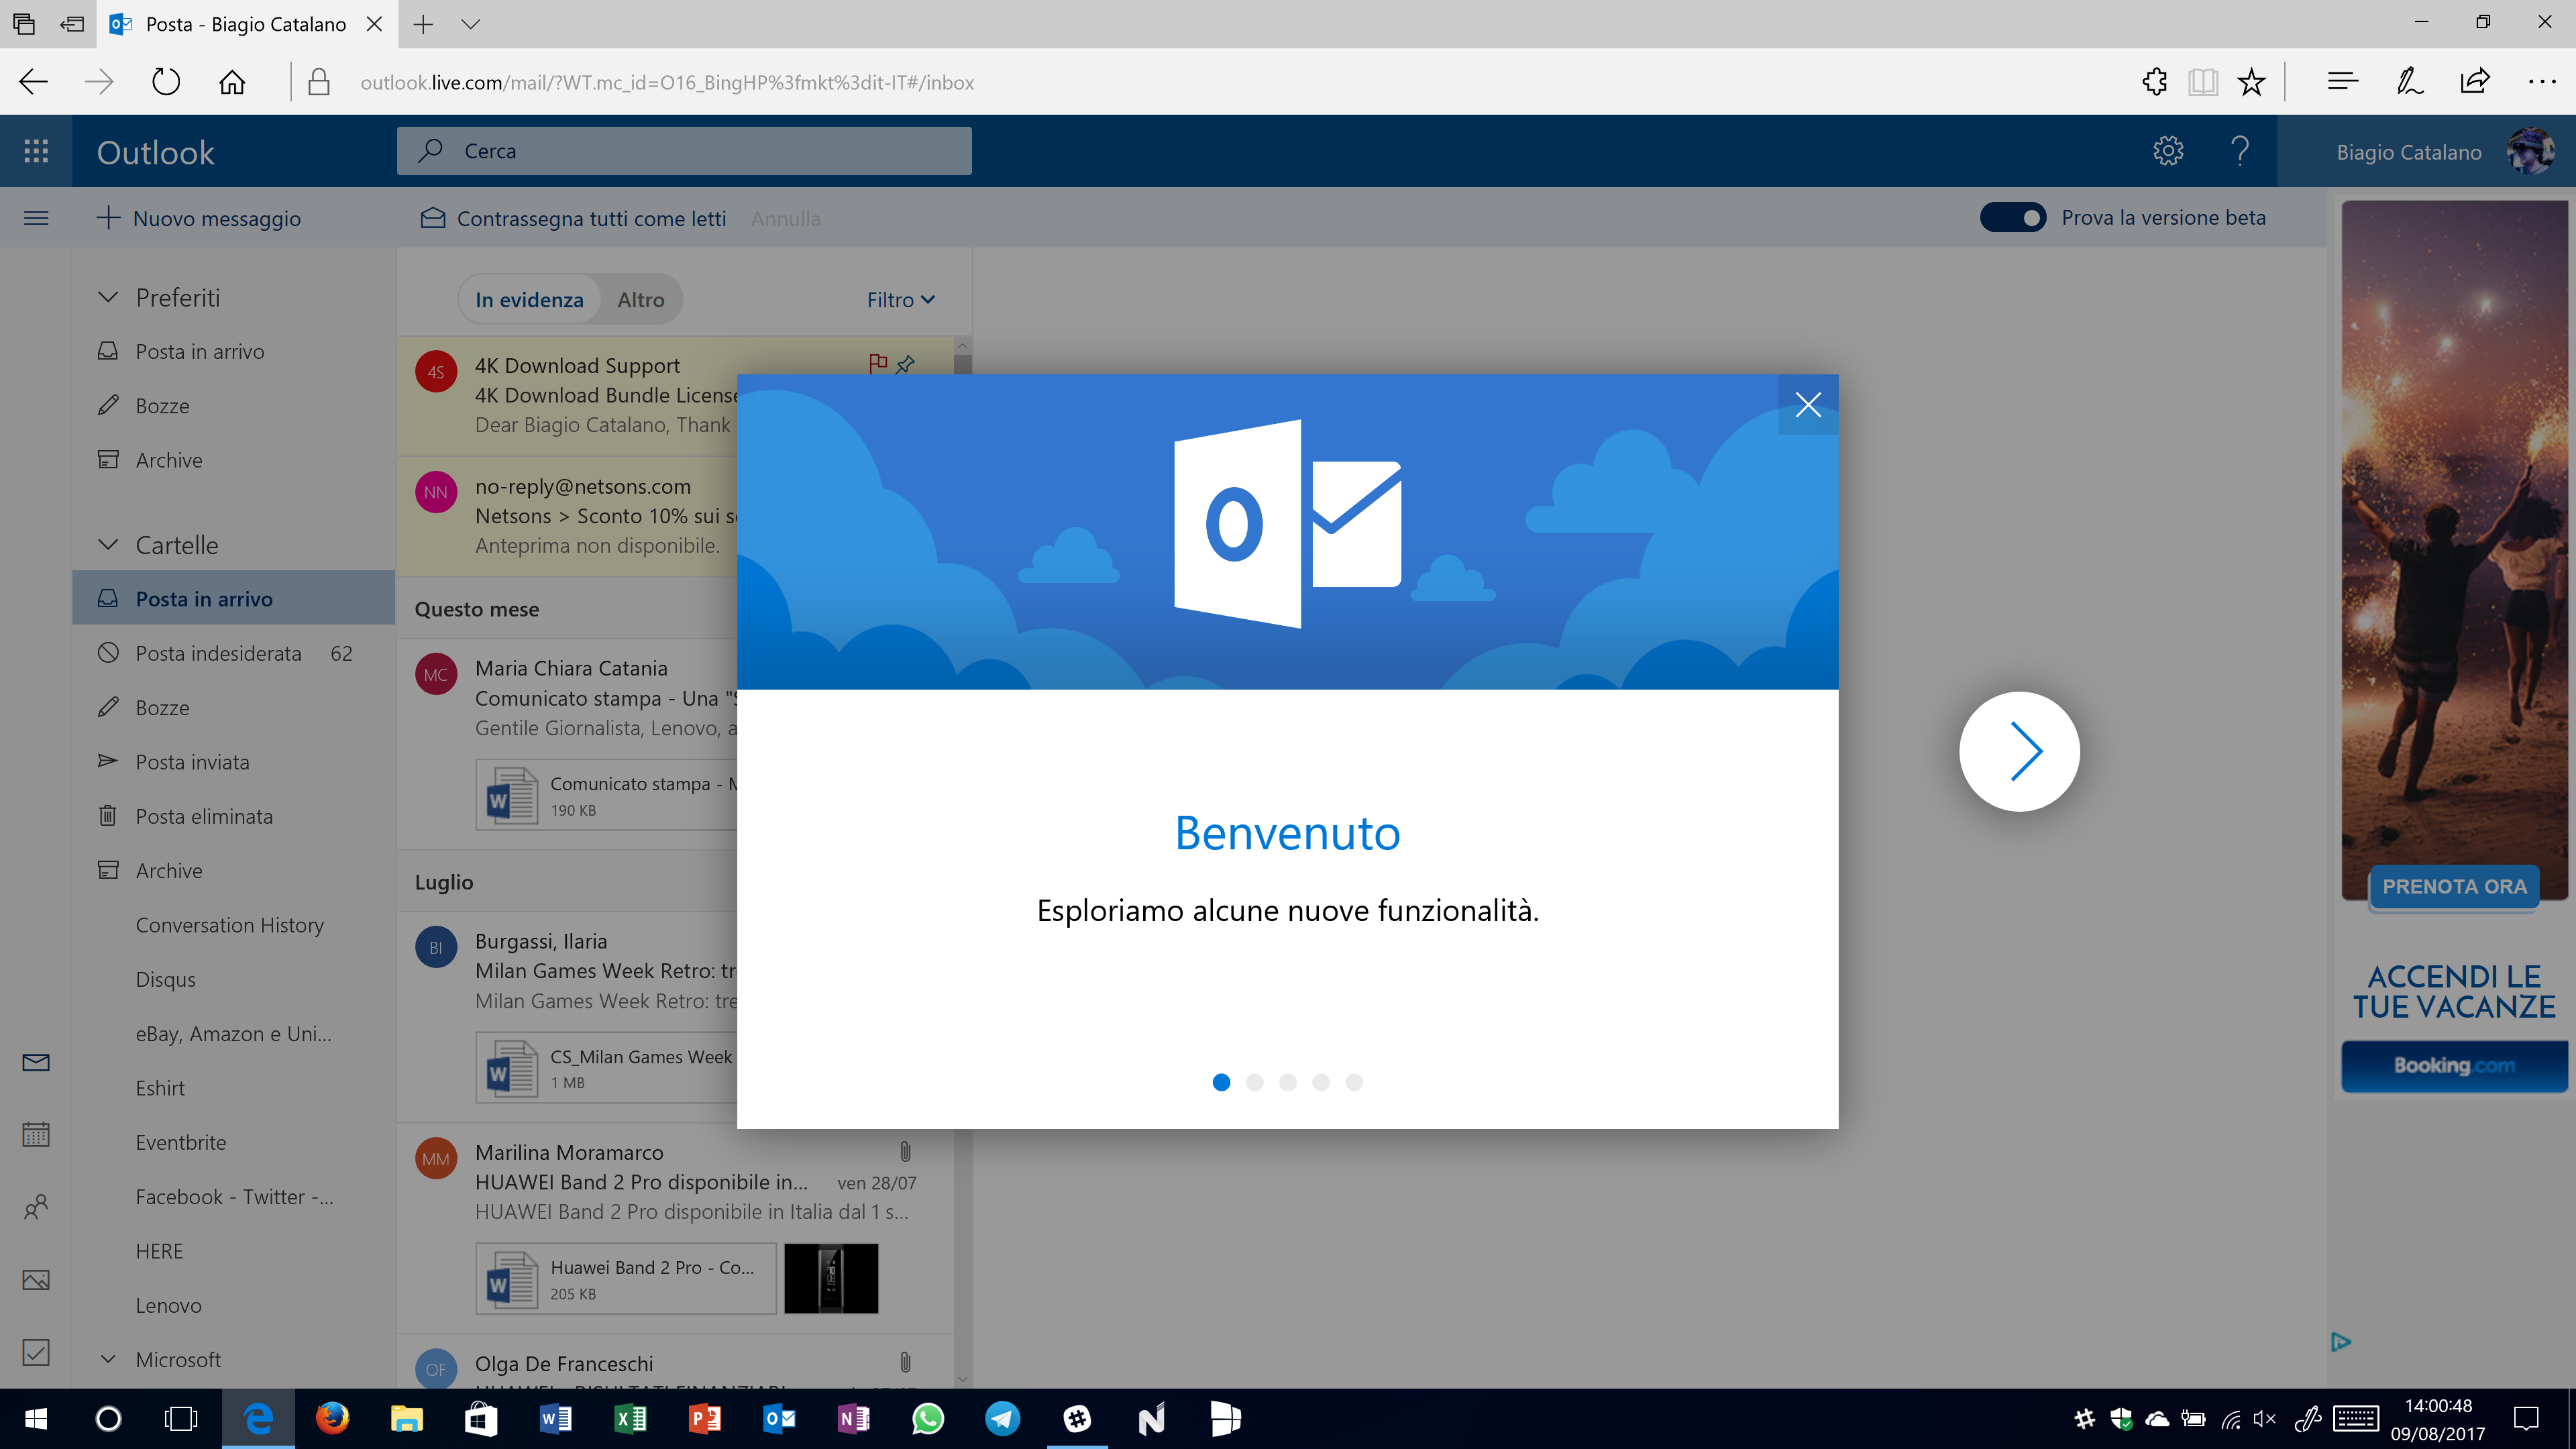The height and width of the screenshot is (1449, 2576).
Task: Collapse the Preferiti section
Action: point(108,298)
